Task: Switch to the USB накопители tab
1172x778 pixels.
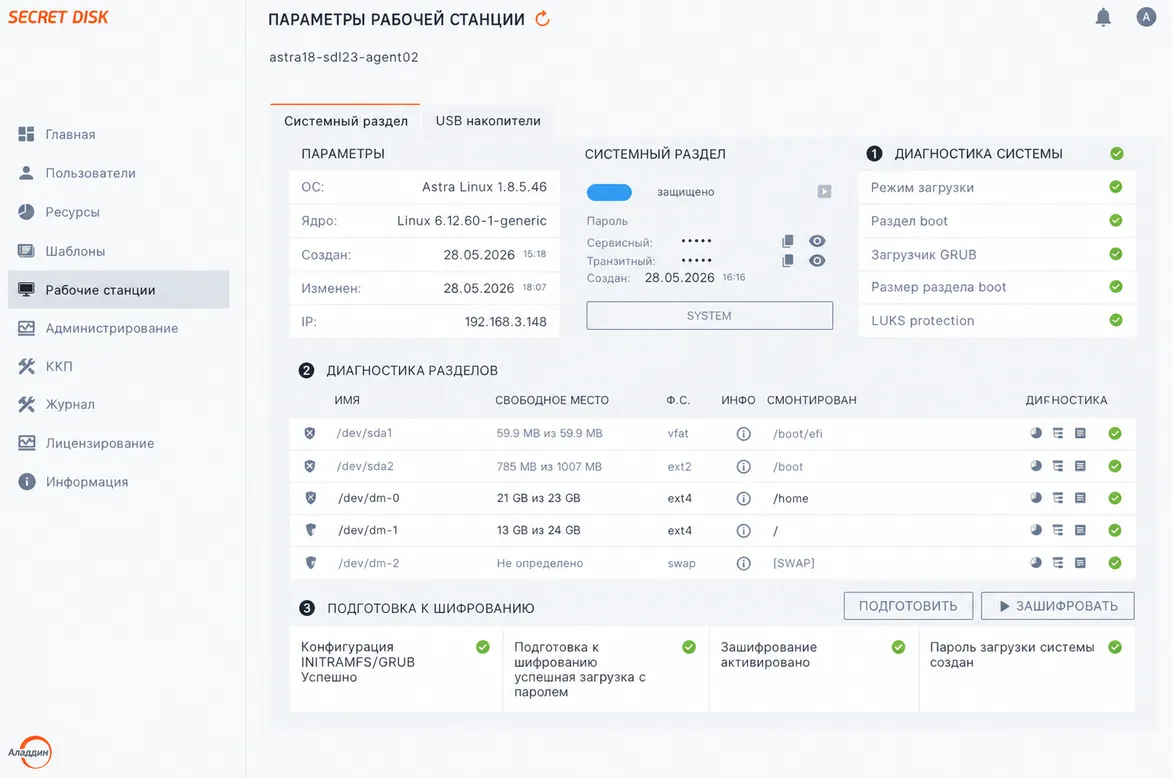Action: tap(488, 121)
